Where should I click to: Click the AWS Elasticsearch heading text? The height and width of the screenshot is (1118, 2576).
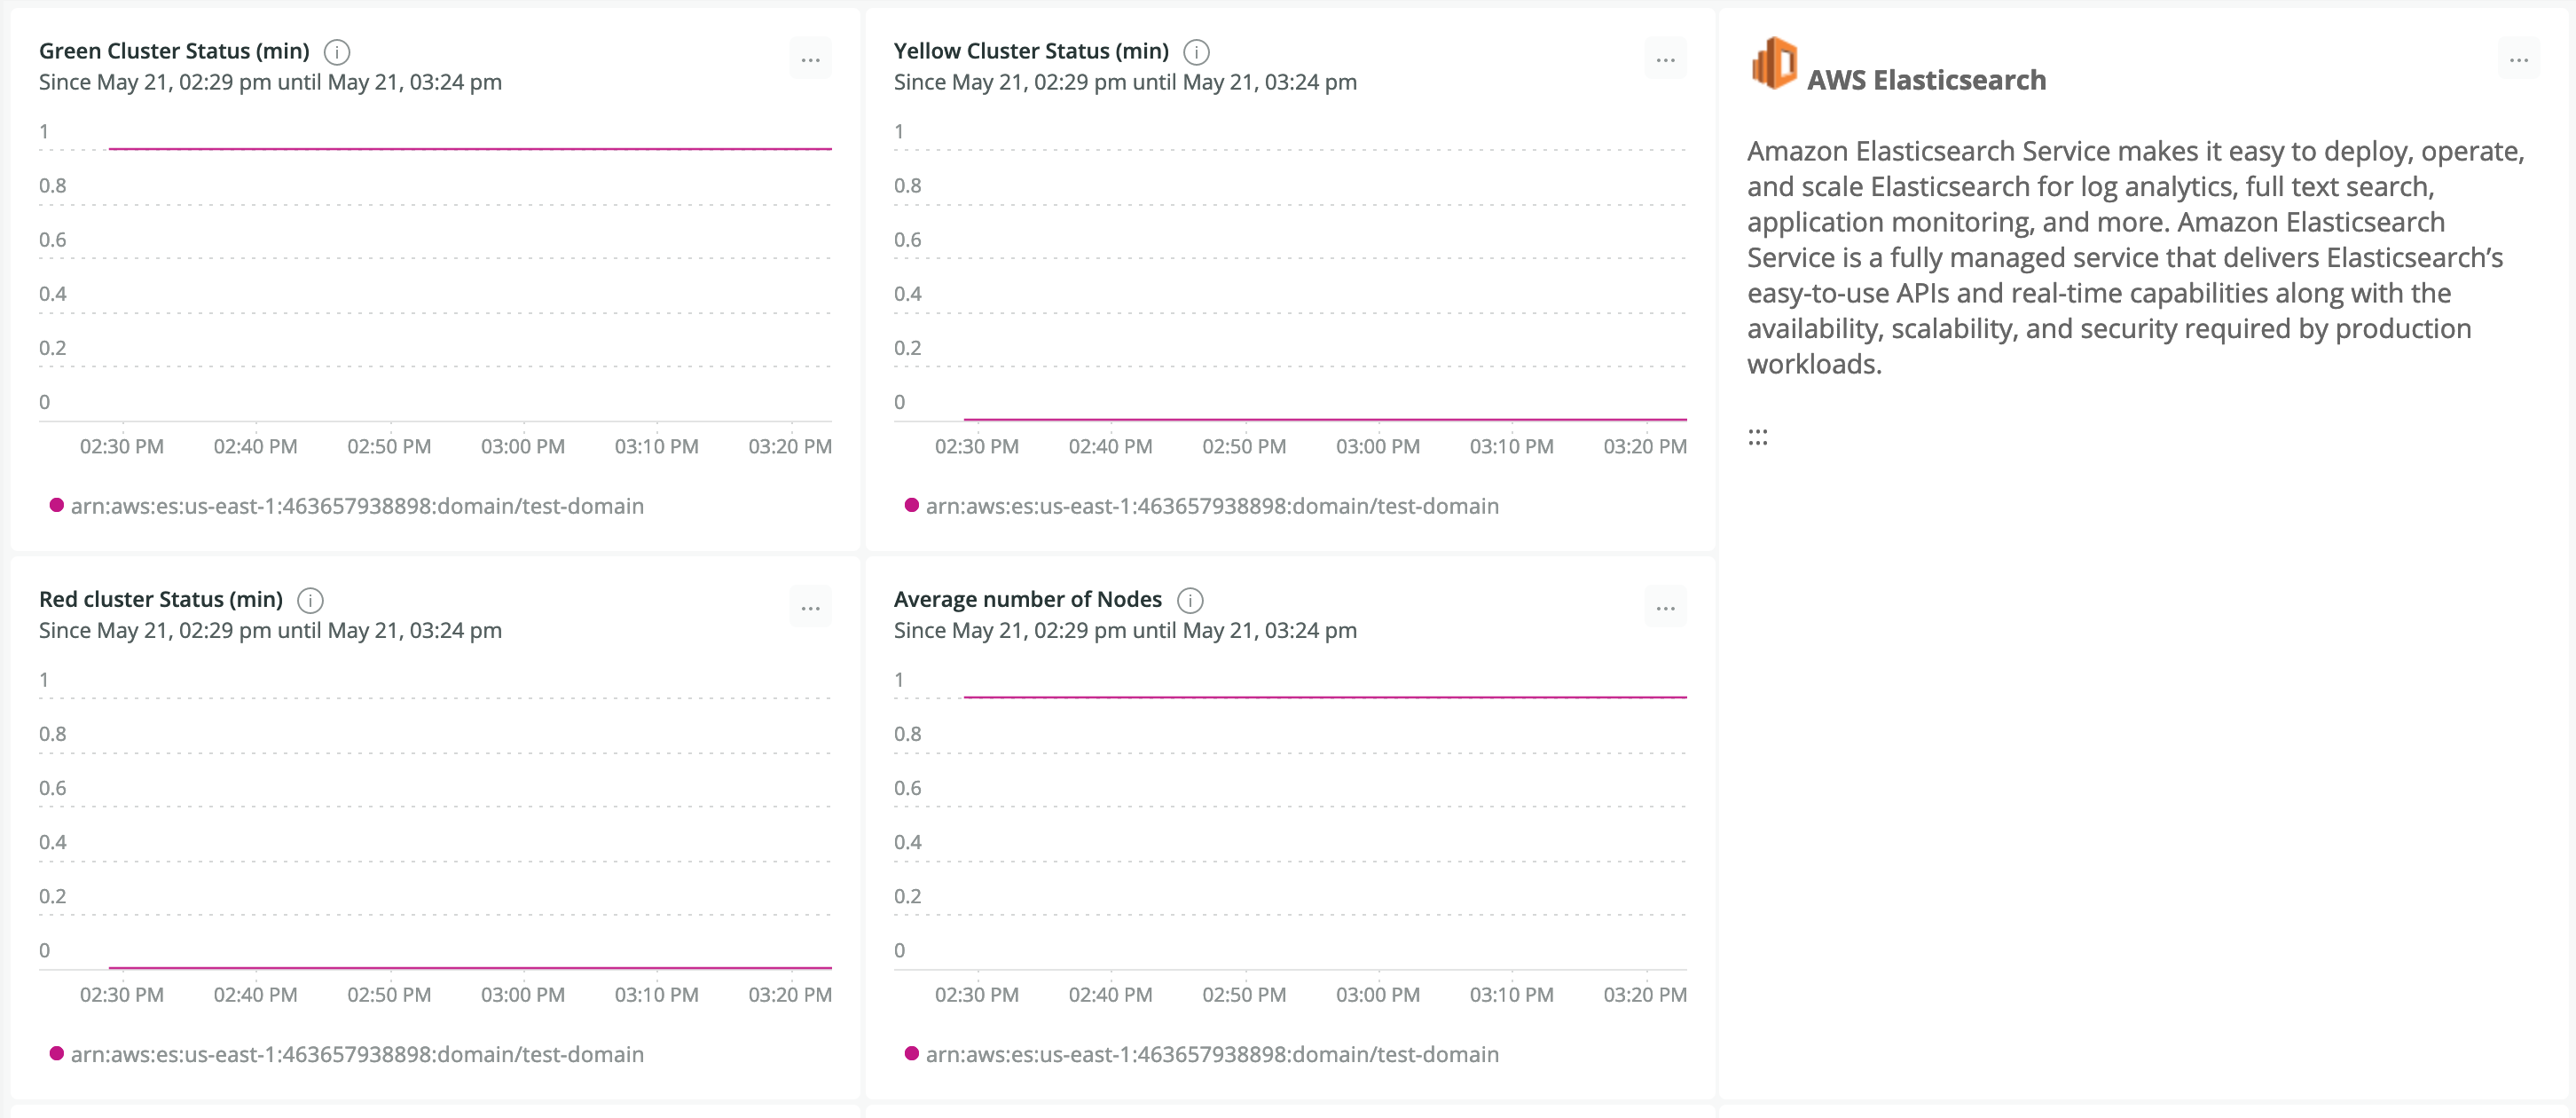1926,80
